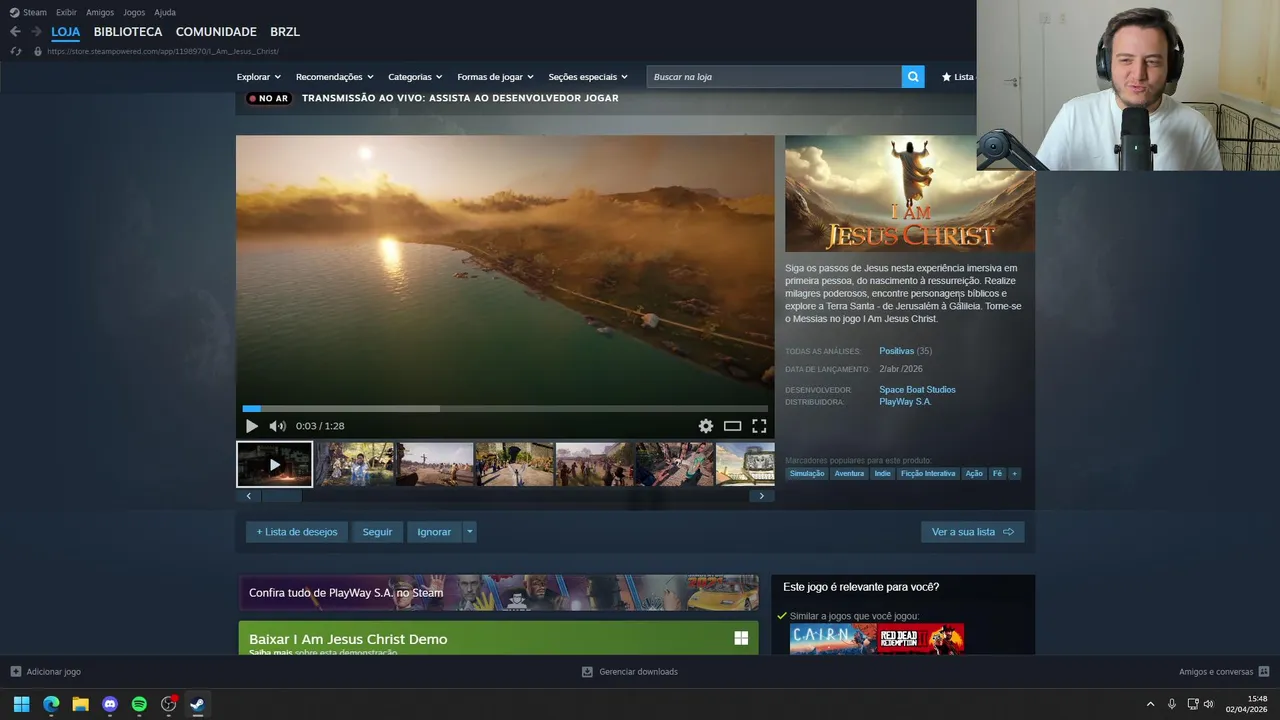Viewport: 1280px width, 720px height.
Task: Expand Recomendações dropdown
Action: [335, 77]
